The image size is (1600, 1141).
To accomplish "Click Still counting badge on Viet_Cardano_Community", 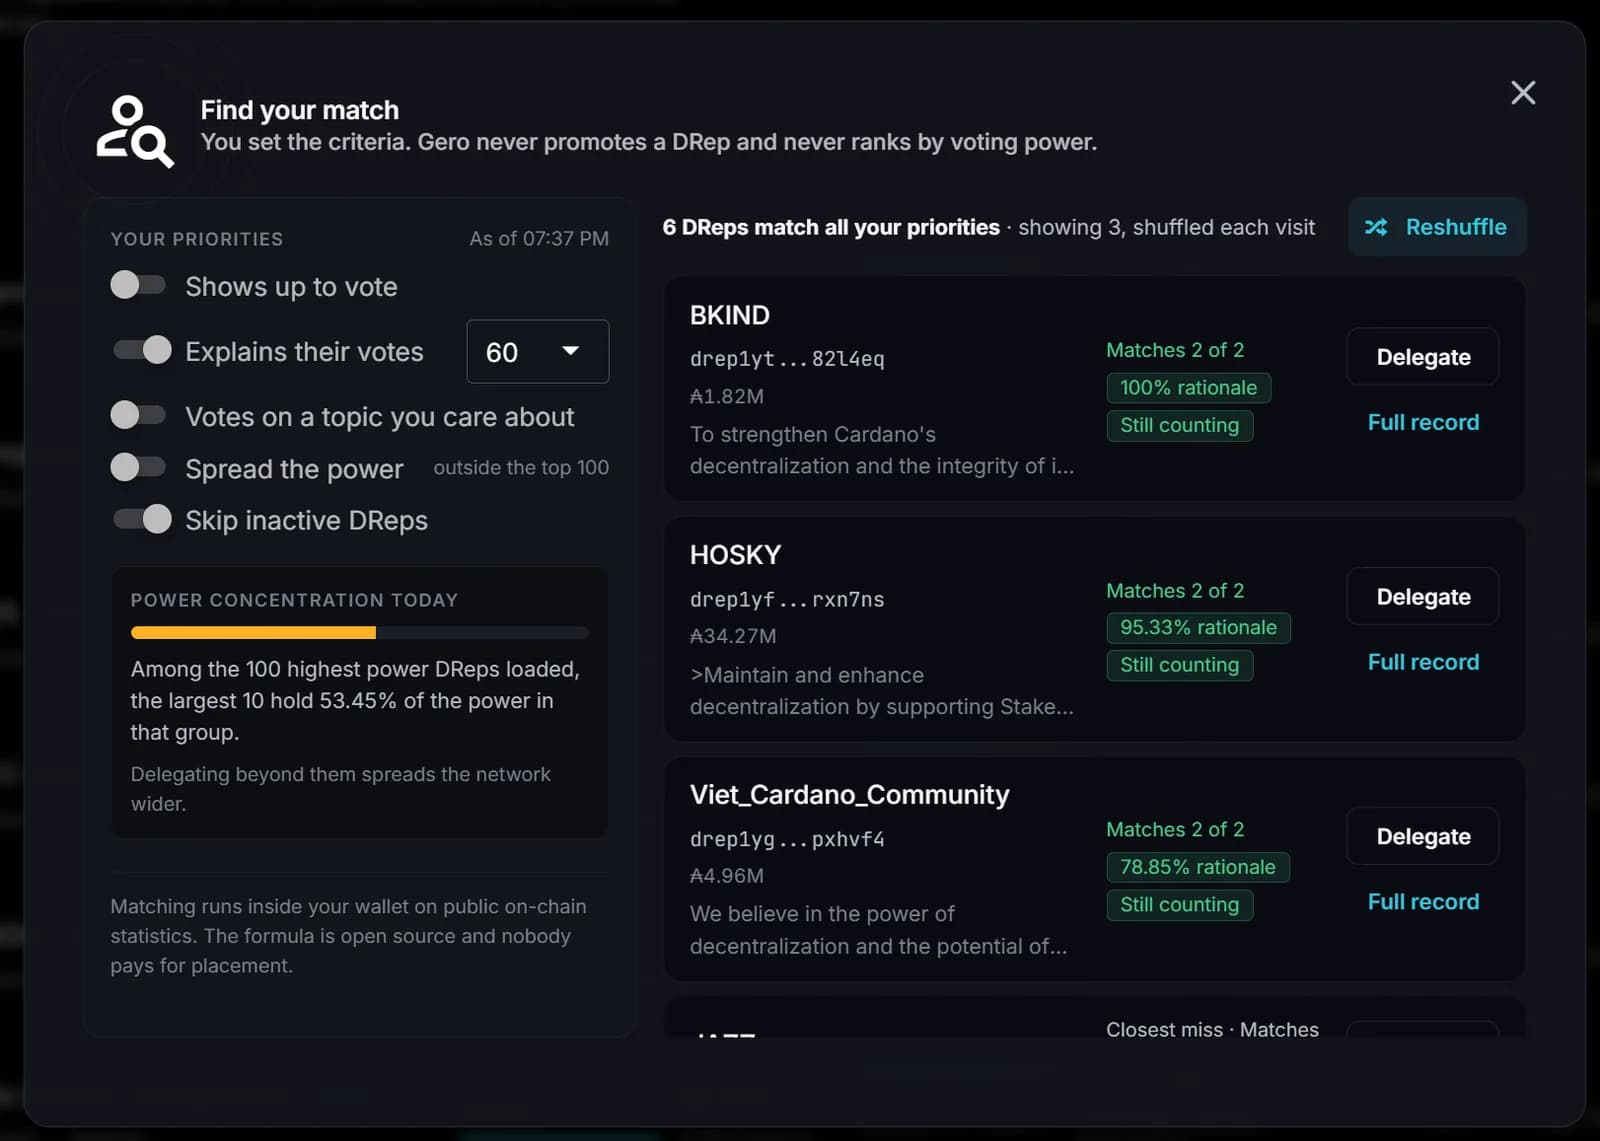I will coord(1179,905).
